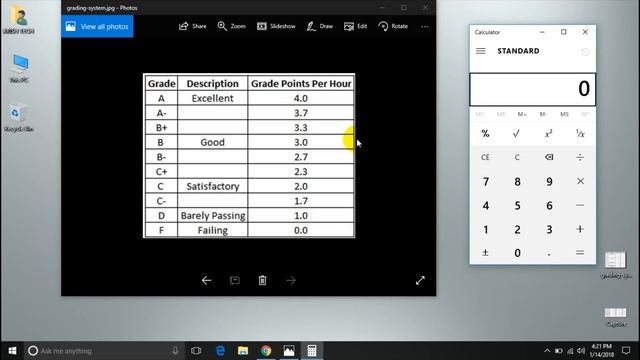Click Share in Photos toolbar
640x360 pixels.
pyautogui.click(x=193, y=26)
